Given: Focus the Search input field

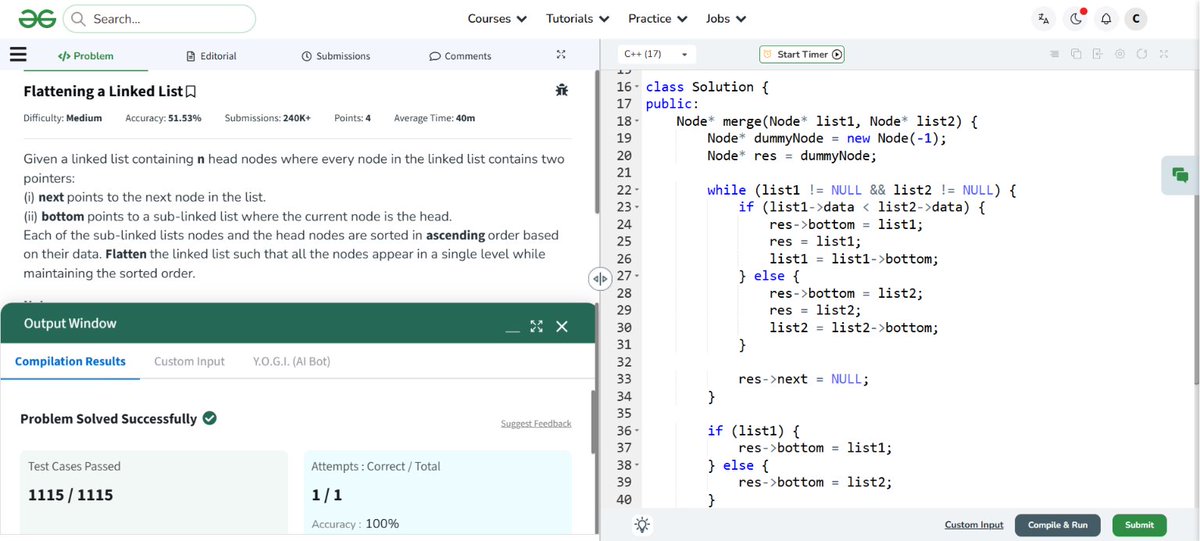Looking at the screenshot, I should [159, 19].
